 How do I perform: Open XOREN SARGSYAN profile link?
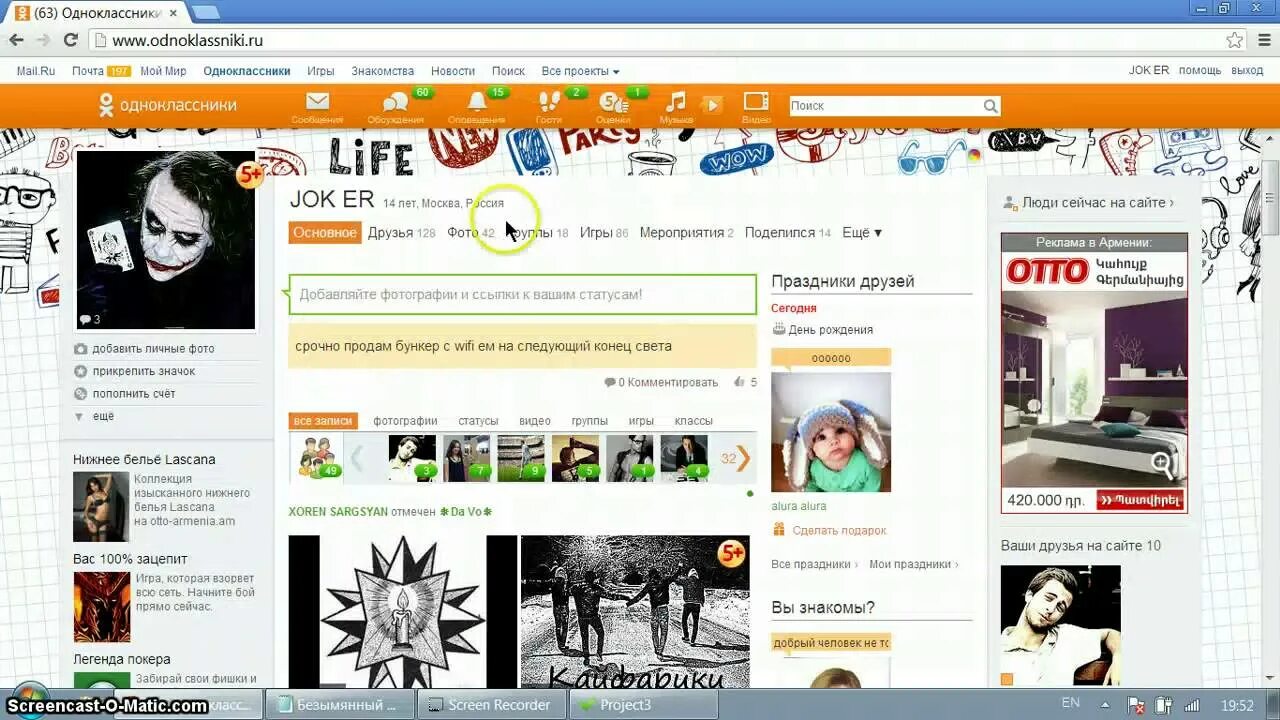[338, 512]
